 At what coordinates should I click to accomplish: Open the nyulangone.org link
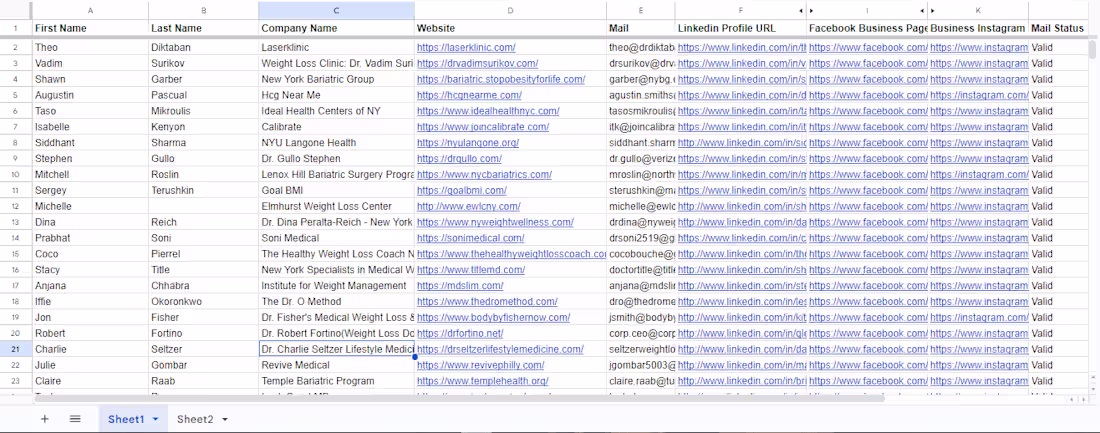tap(468, 142)
